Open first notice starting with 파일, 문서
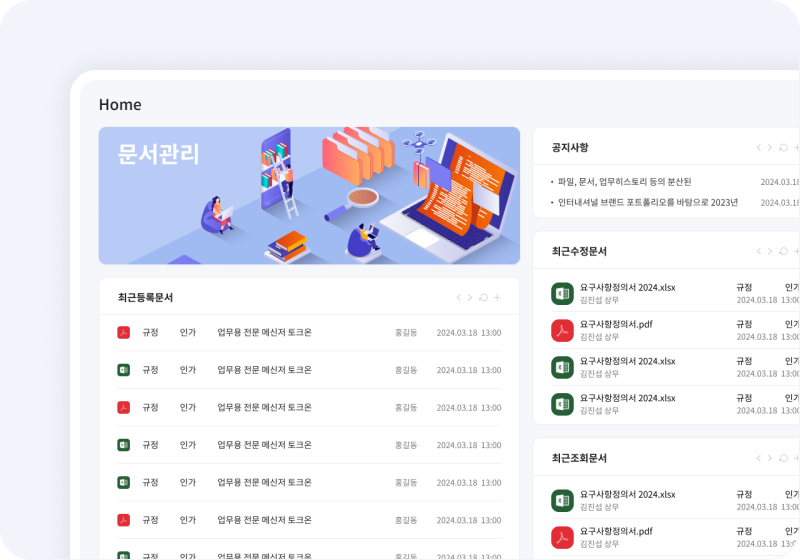 pos(624,182)
